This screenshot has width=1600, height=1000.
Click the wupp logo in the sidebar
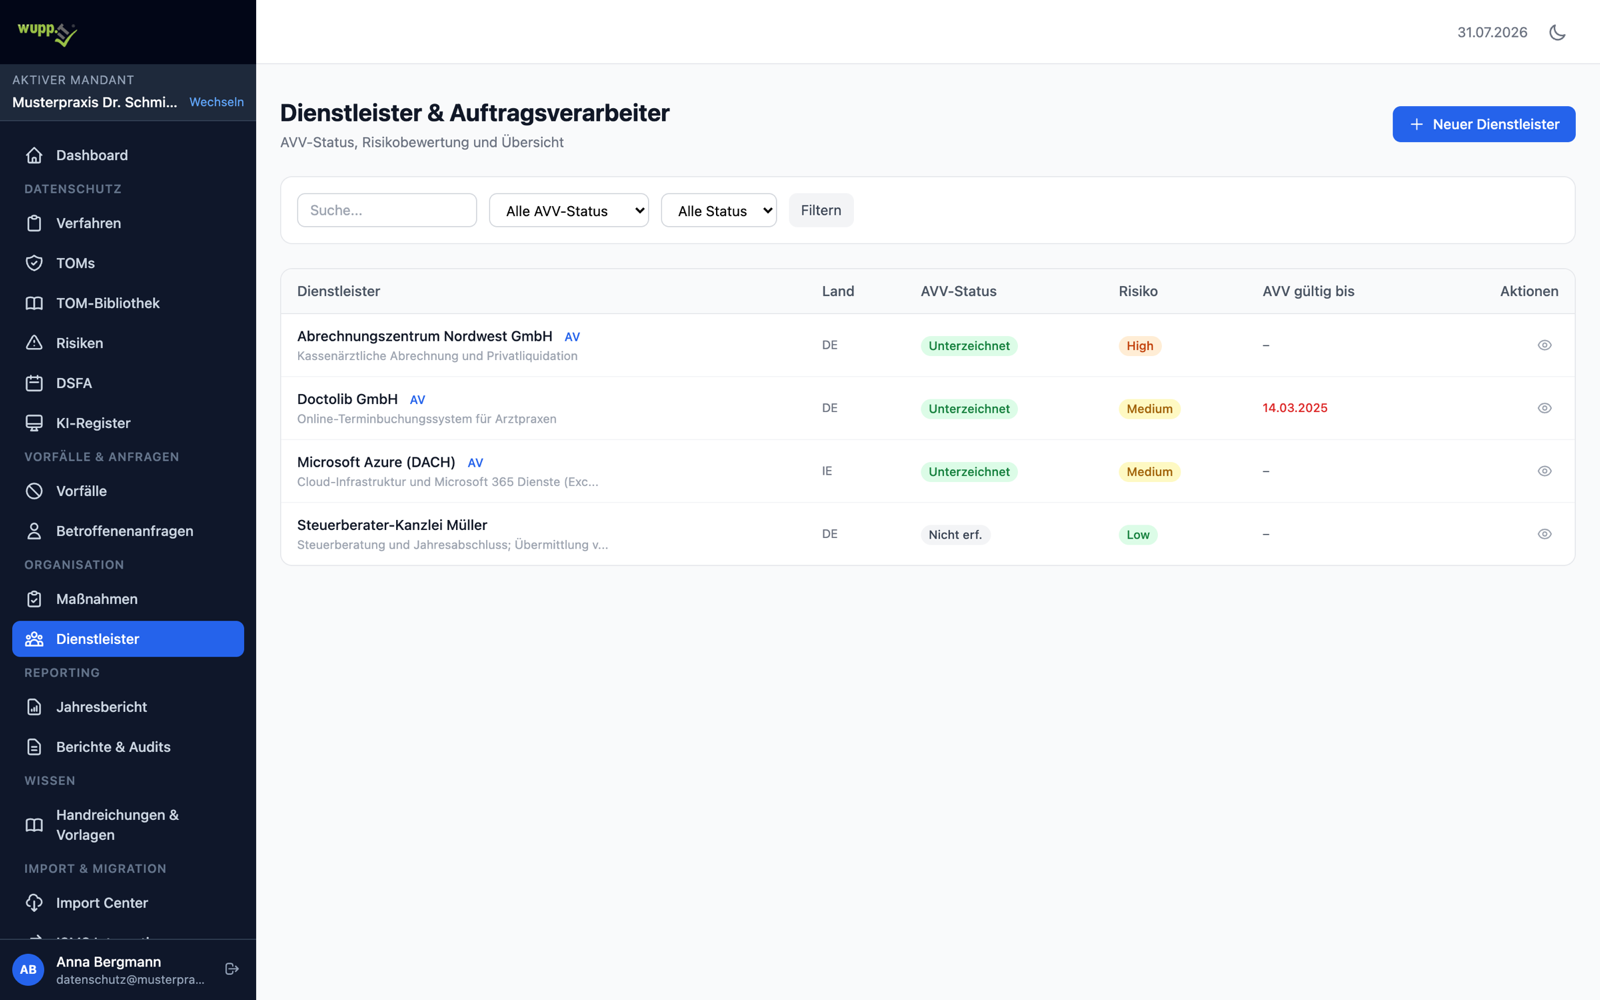(46, 32)
